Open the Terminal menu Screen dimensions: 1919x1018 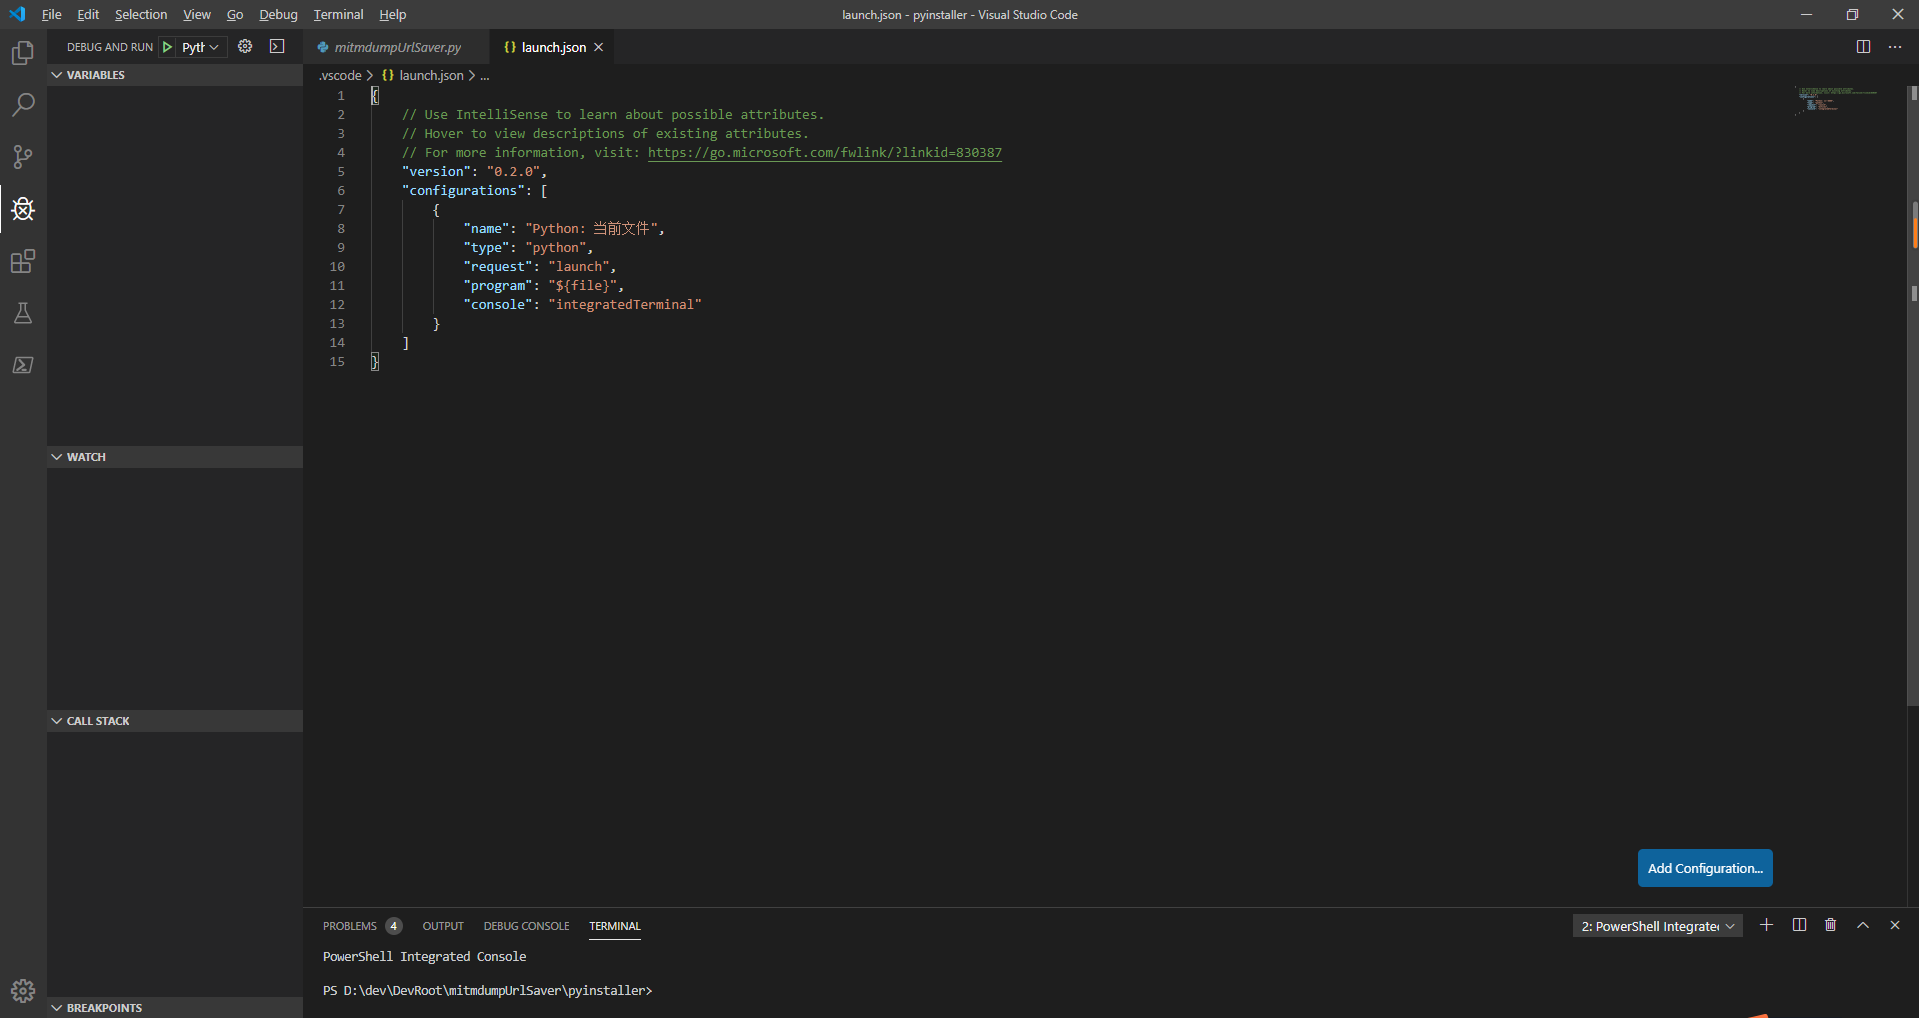tap(338, 15)
